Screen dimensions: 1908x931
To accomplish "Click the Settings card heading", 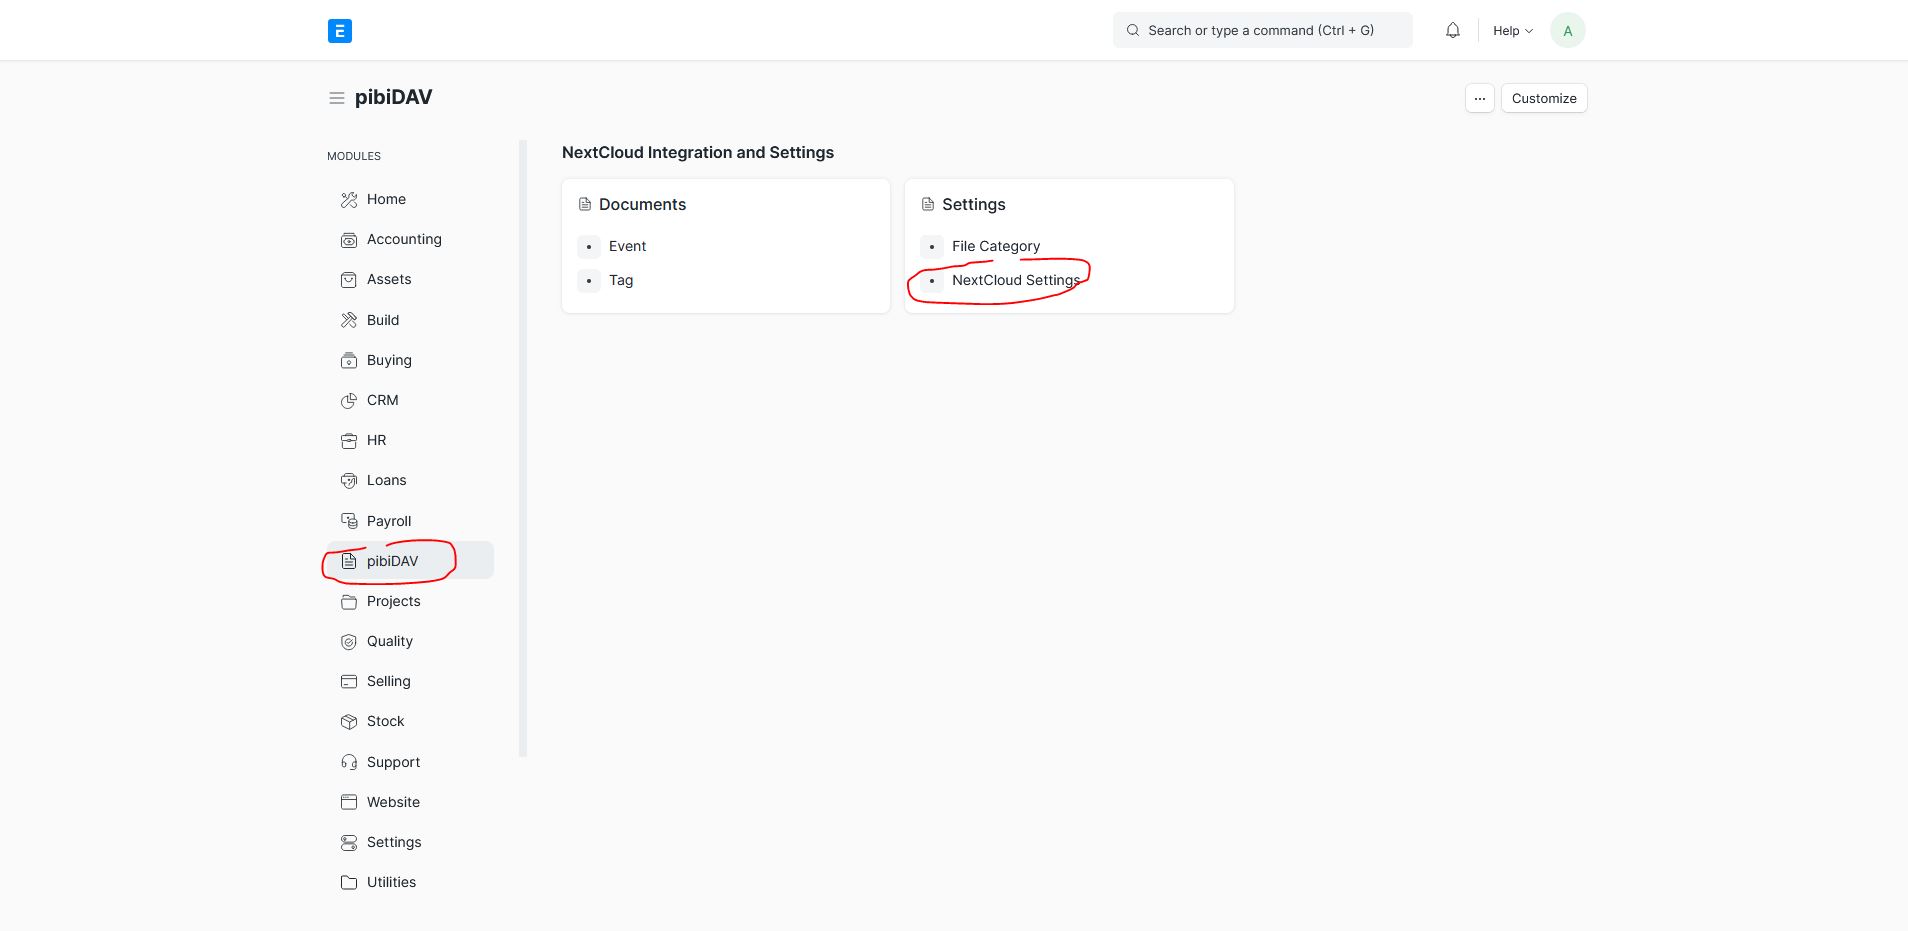I will coord(974,204).
